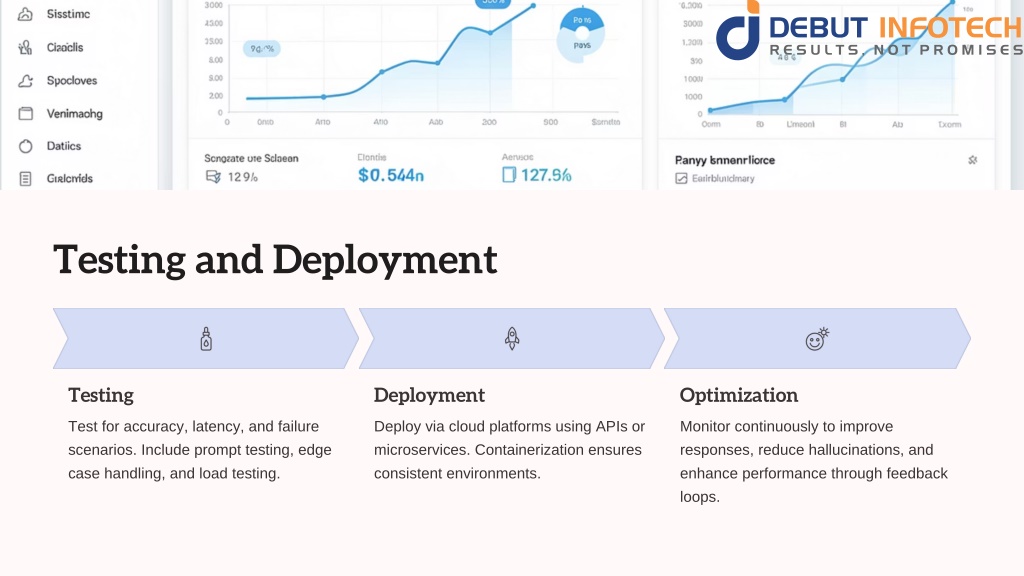This screenshot has width=1024, height=576.
Task: Click the circle icon beside Datiics
Action: click(x=26, y=146)
